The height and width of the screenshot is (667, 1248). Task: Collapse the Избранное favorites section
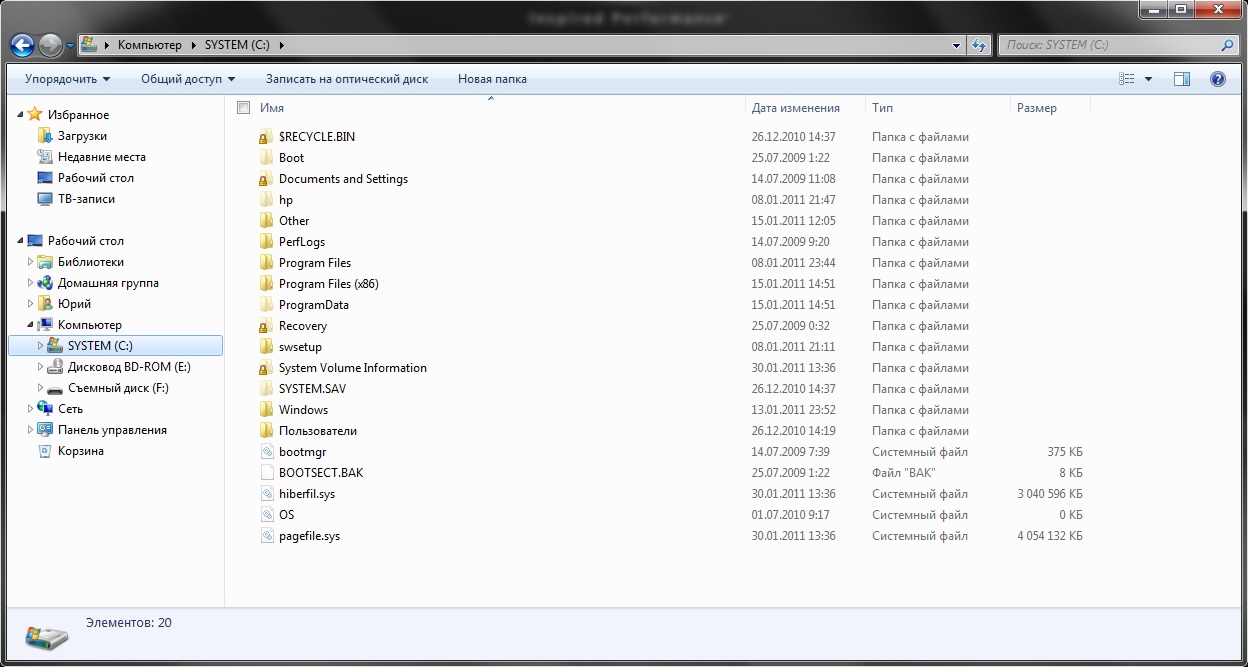[21, 115]
